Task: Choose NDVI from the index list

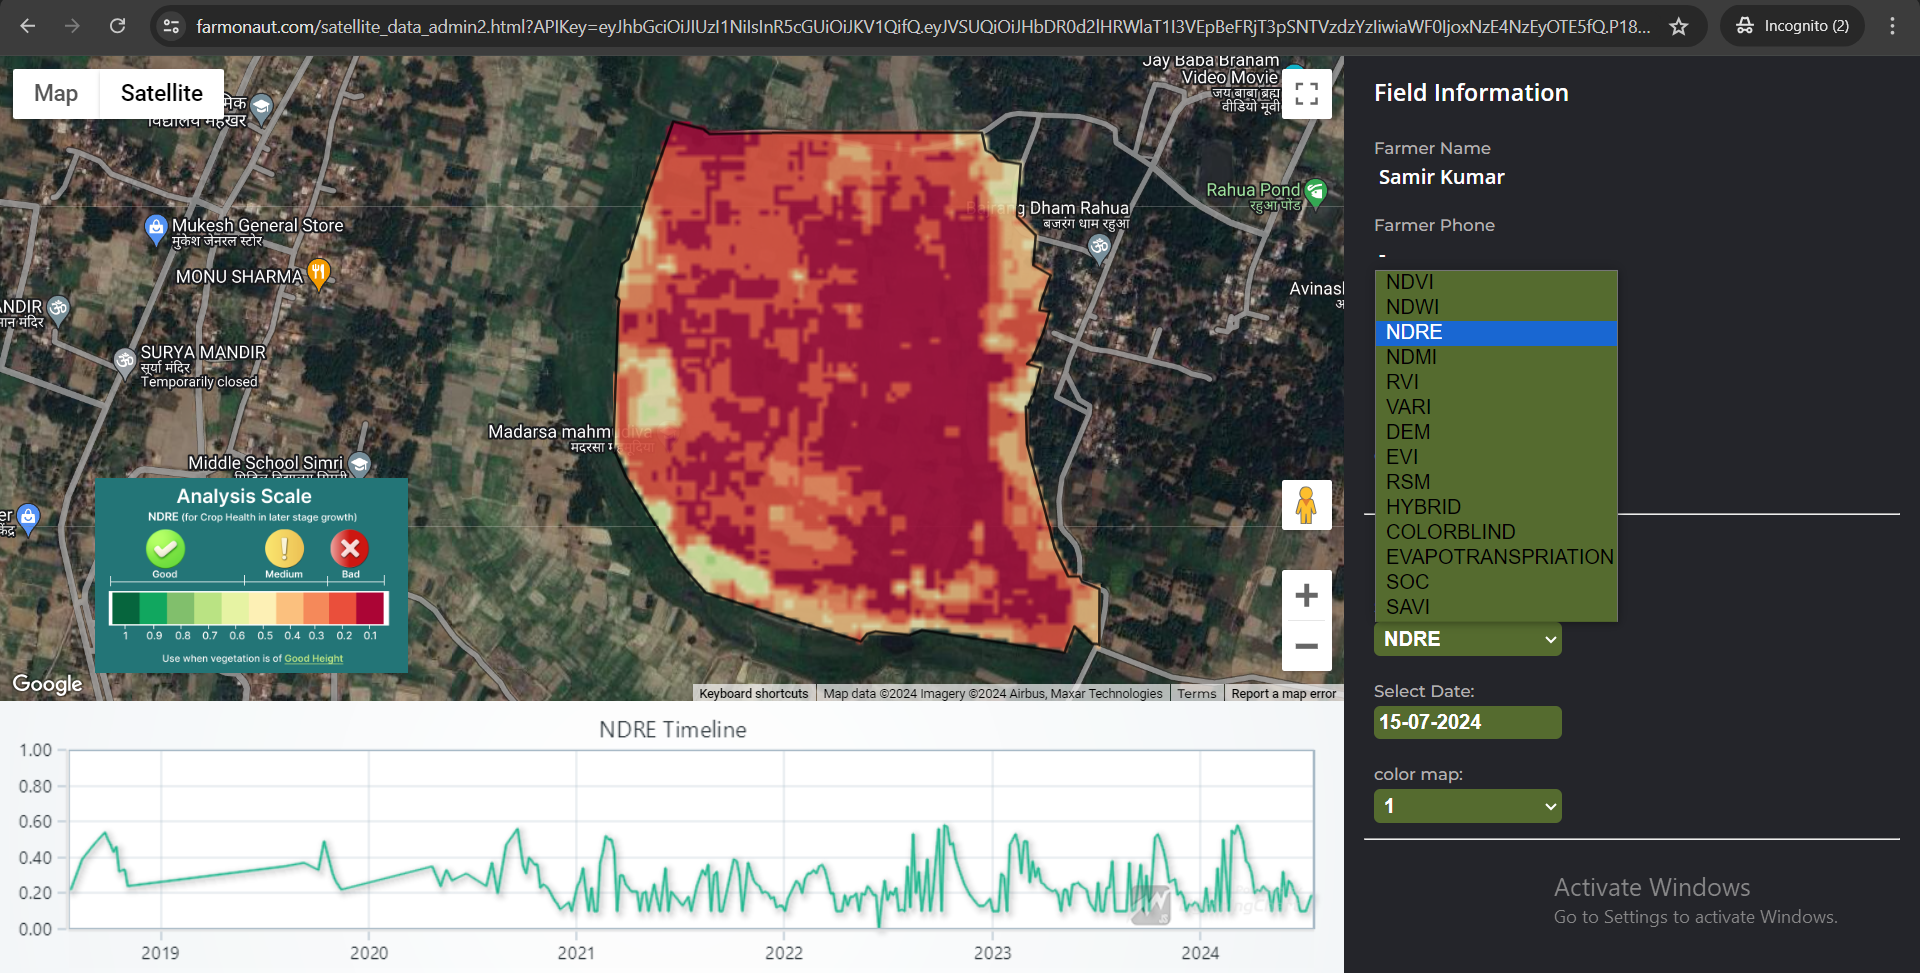Action: 1496,282
